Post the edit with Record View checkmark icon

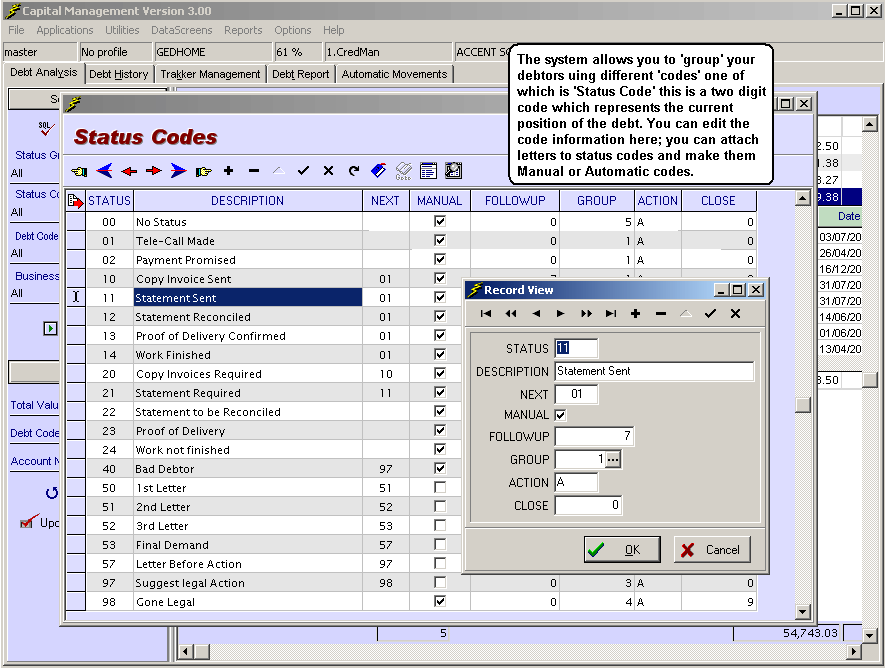[711, 314]
